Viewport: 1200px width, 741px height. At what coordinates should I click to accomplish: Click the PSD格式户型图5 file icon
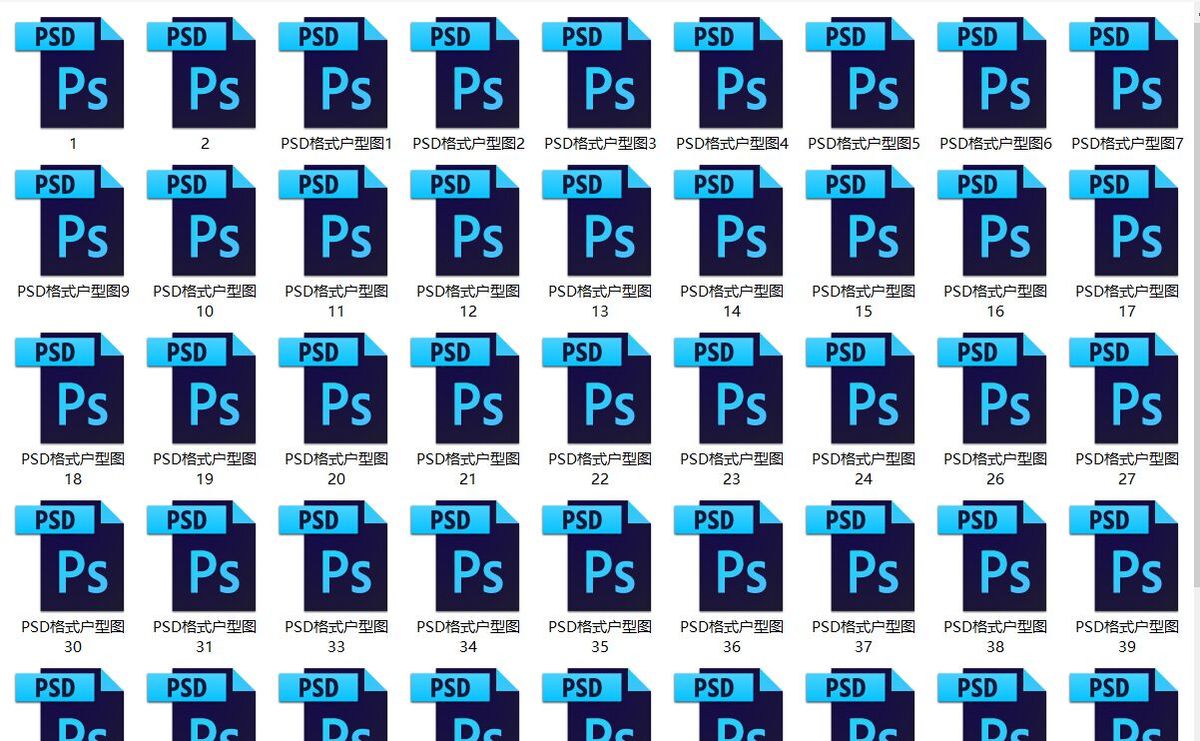pos(864,75)
